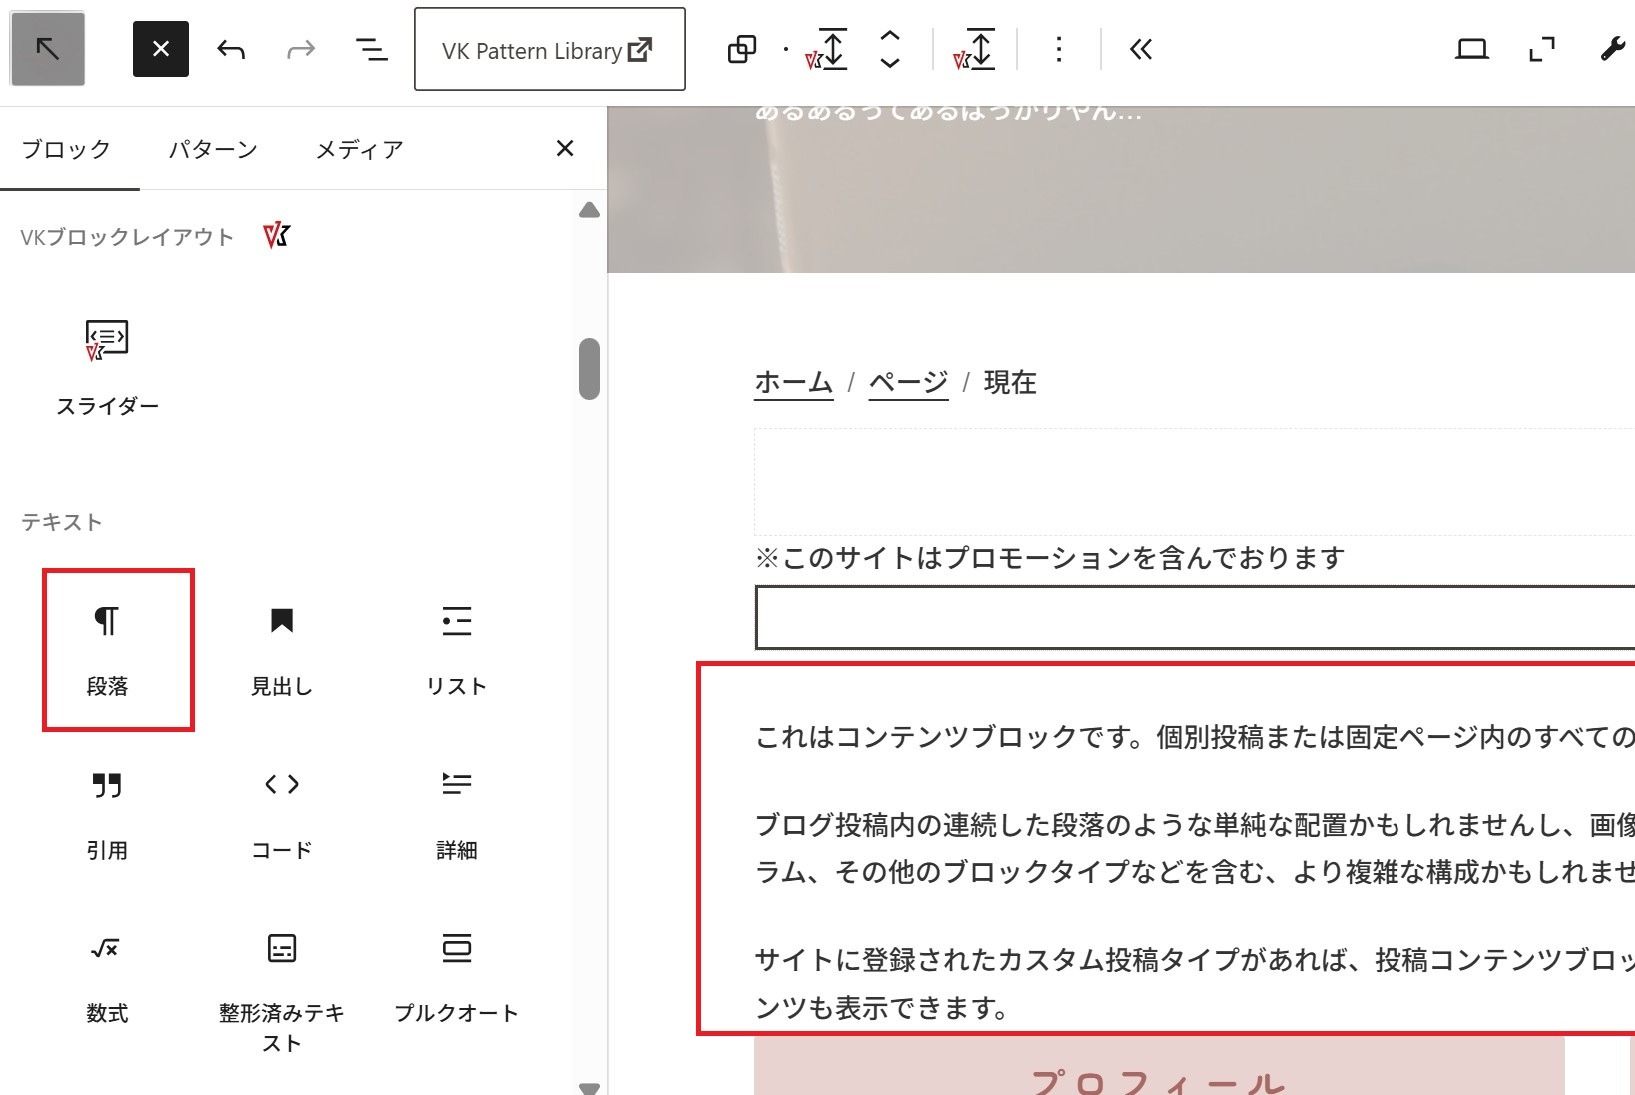
Task: Open the desktop preview view menu
Action: 1472,49
